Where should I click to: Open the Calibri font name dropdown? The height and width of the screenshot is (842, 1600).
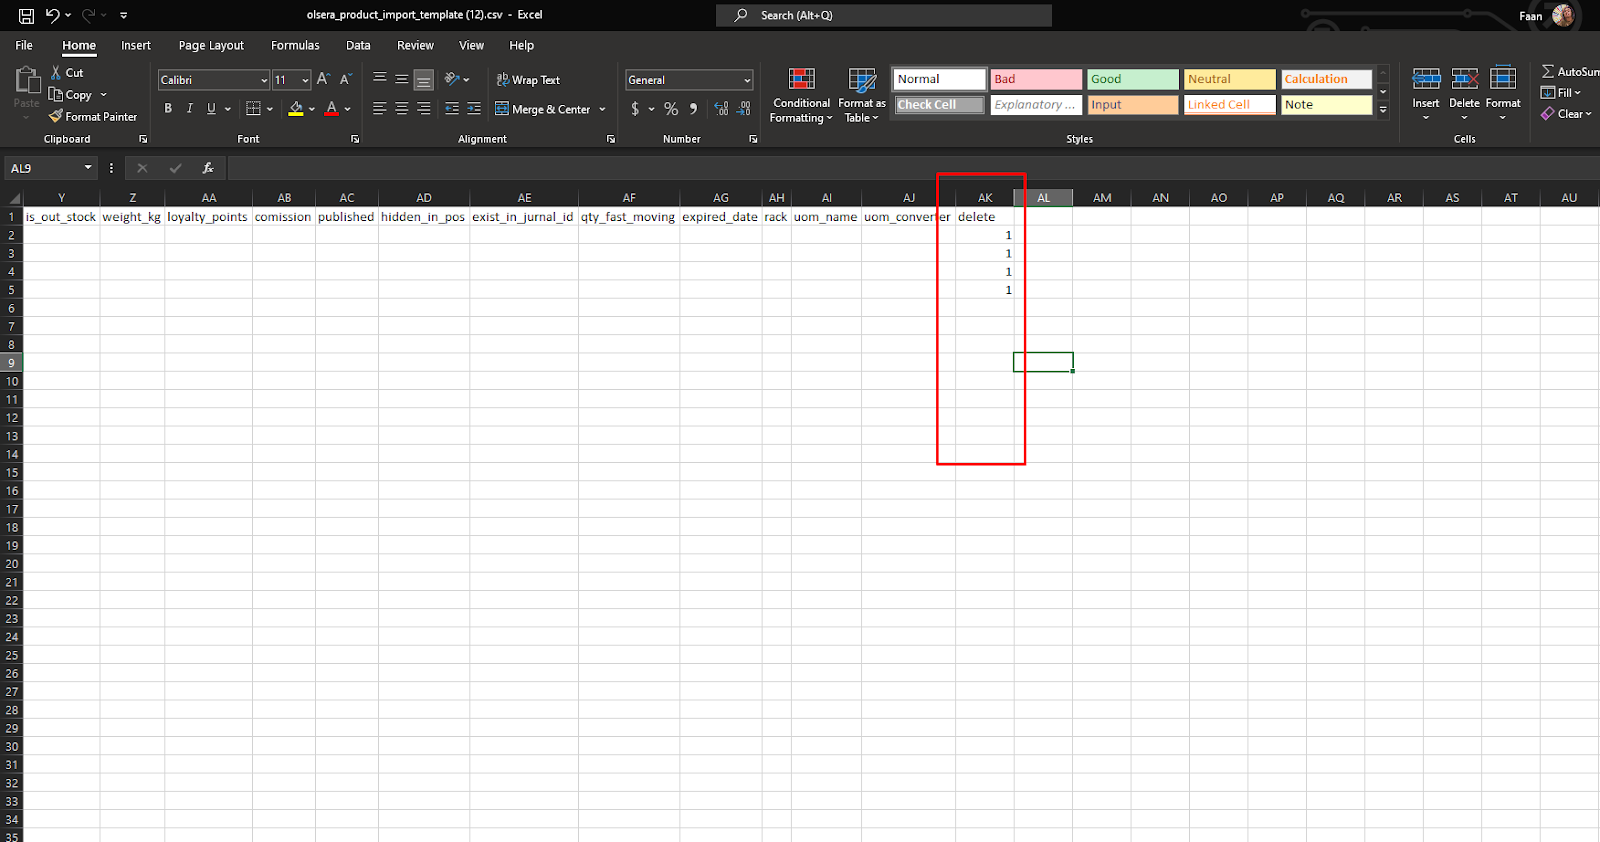coord(264,80)
